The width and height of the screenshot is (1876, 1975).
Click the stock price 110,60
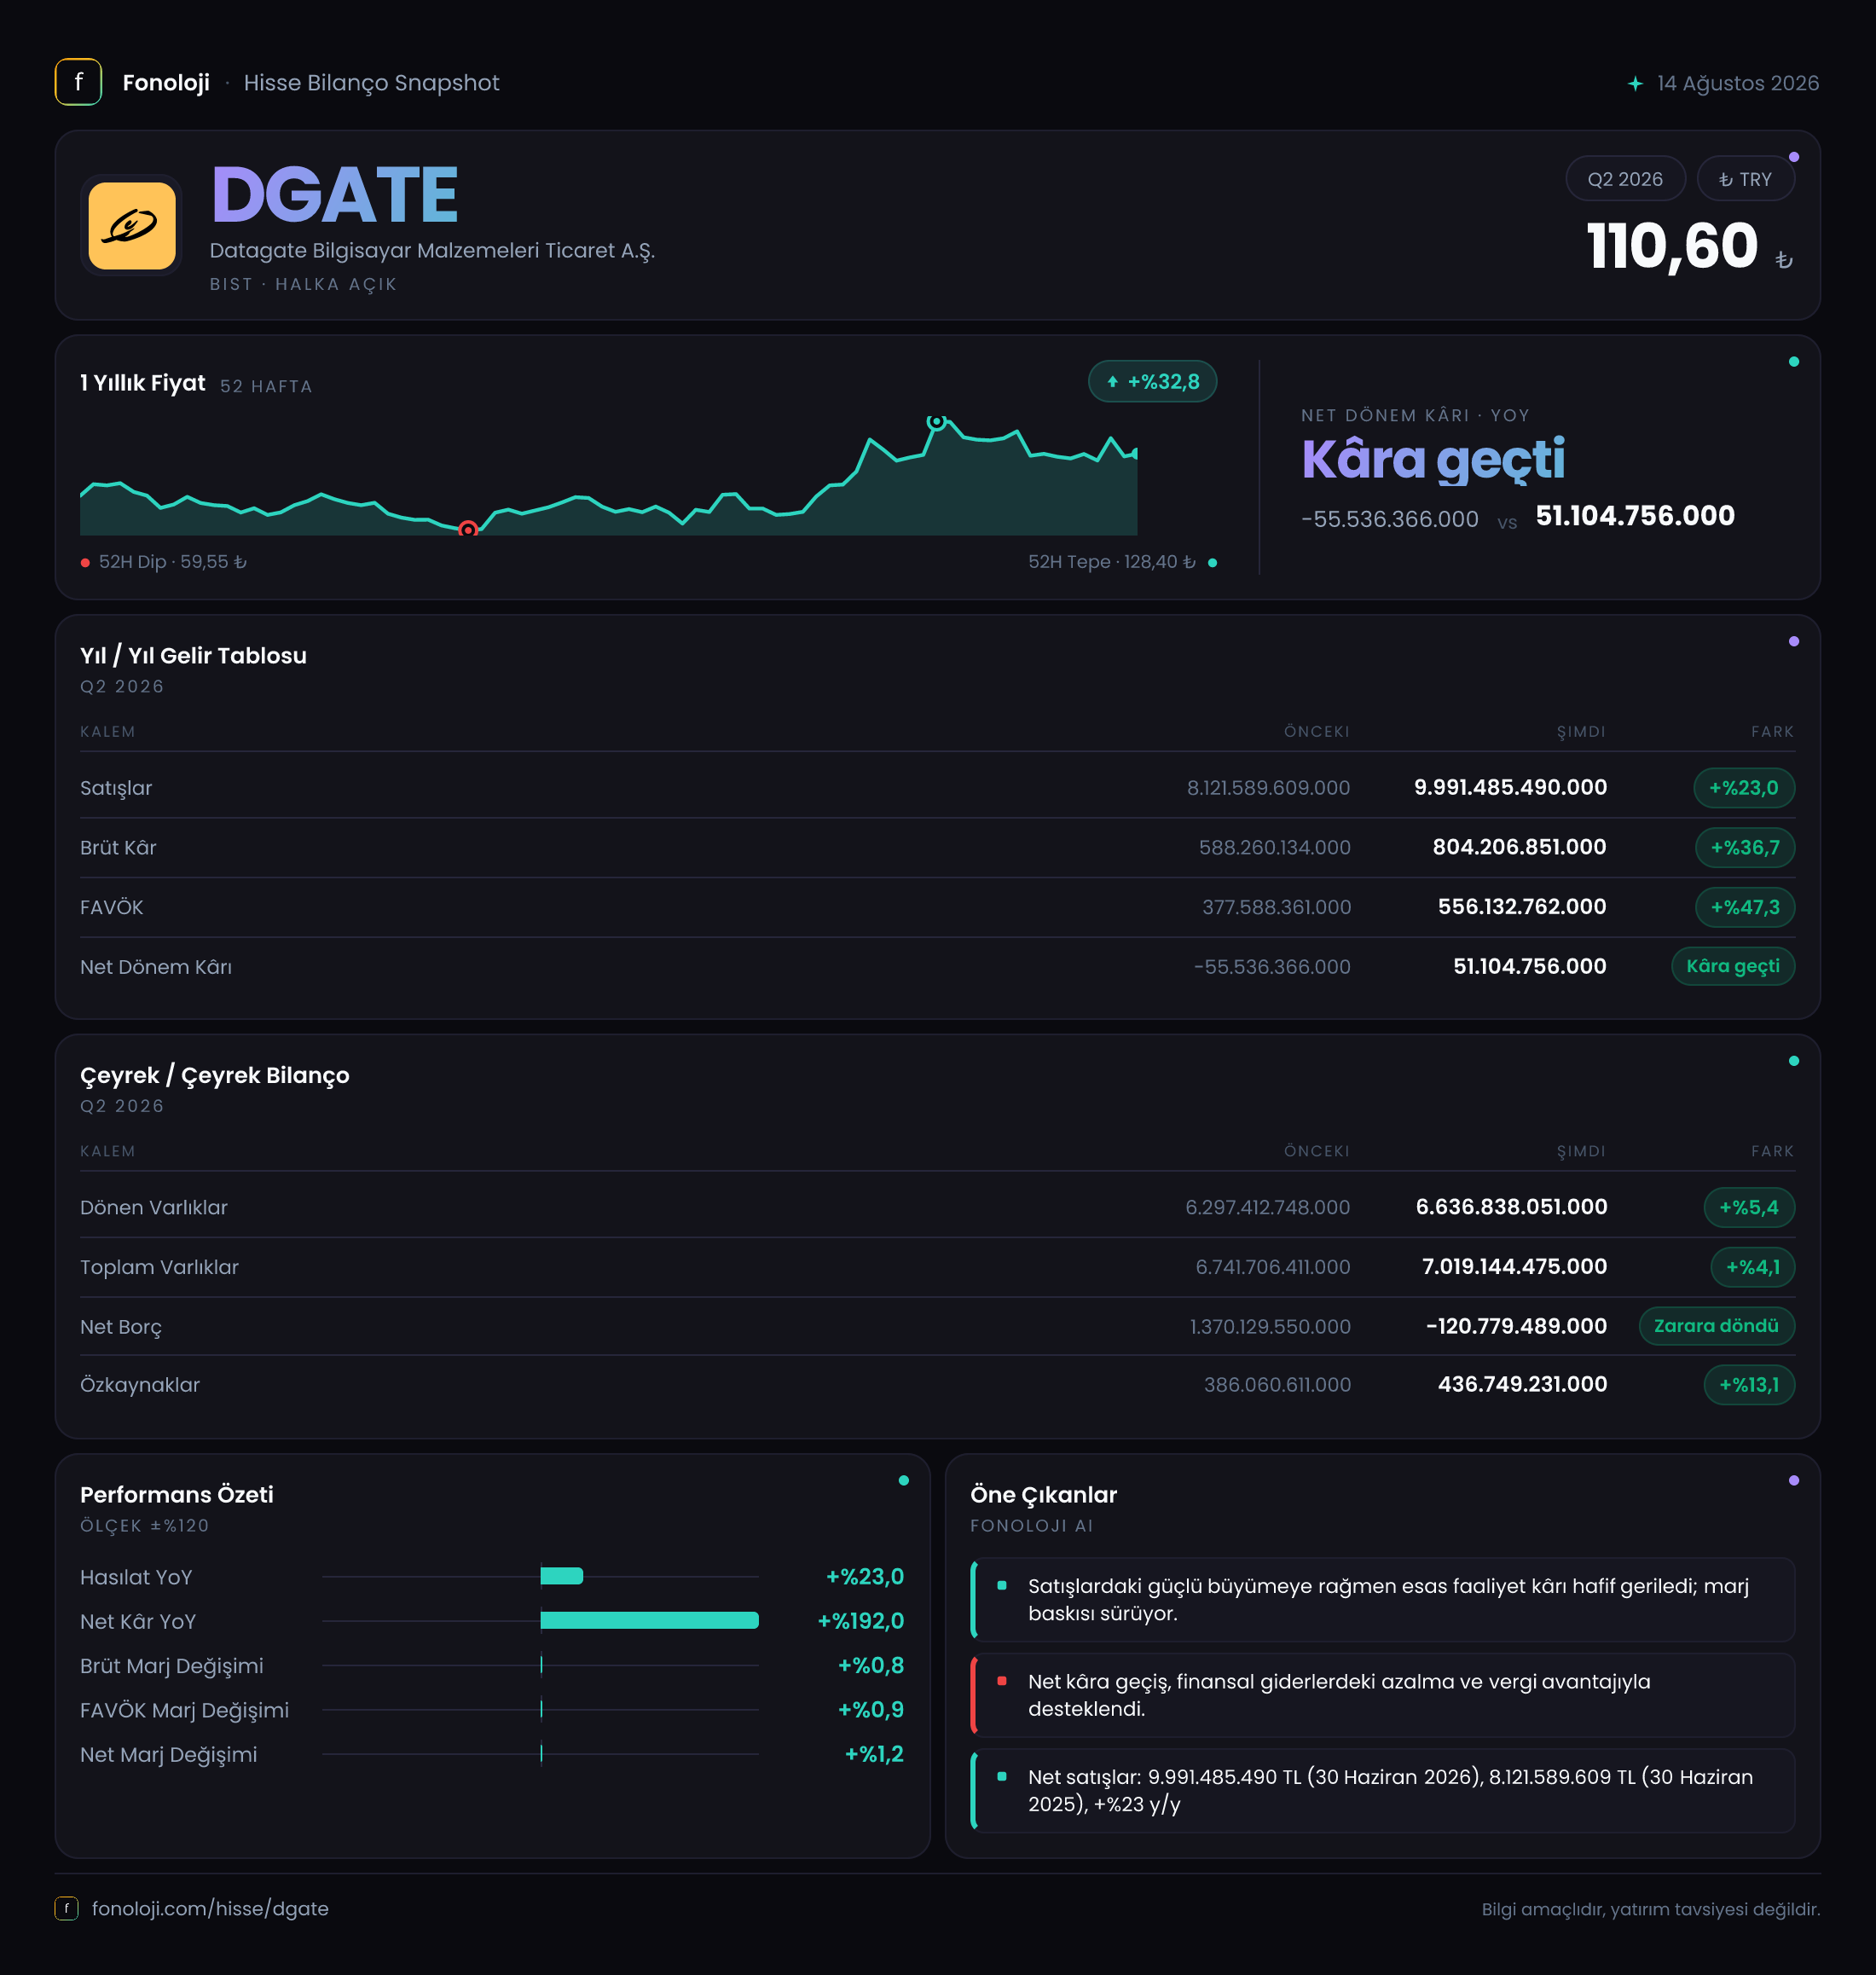(1672, 246)
